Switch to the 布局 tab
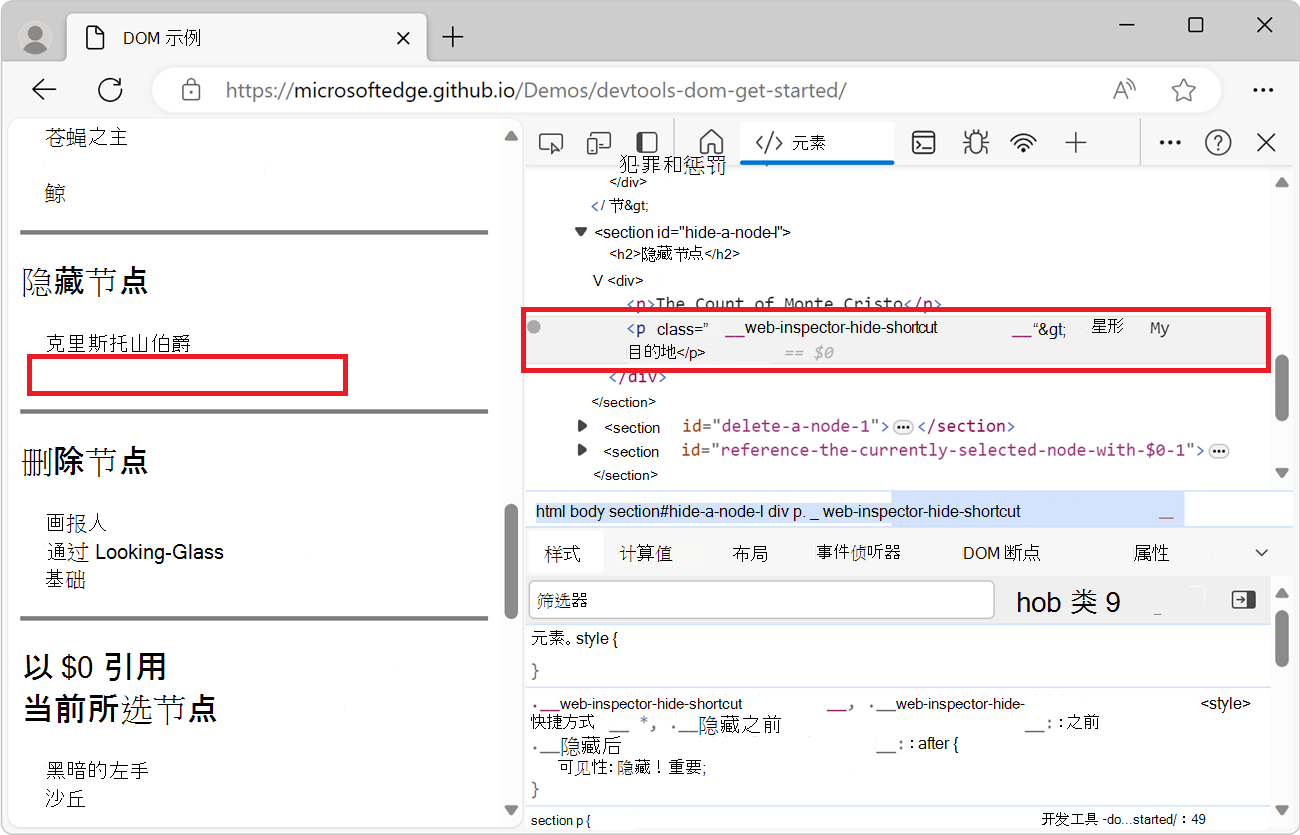The width and height of the screenshot is (1300, 835). pos(750,553)
